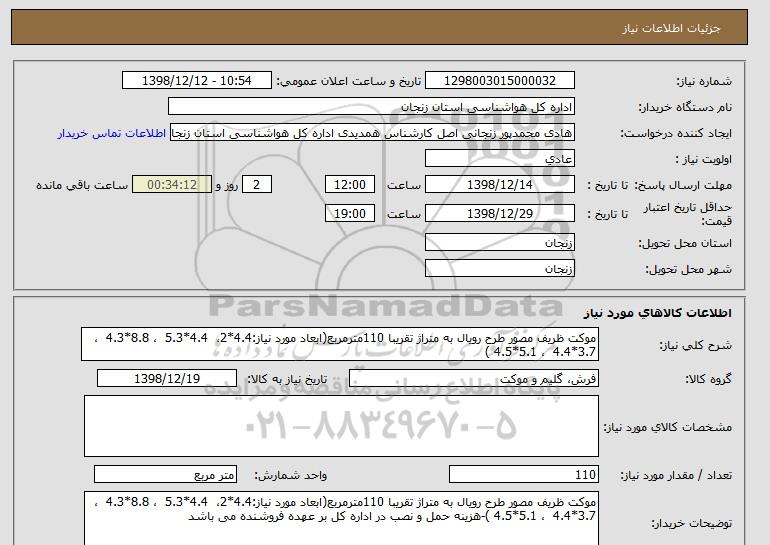The height and width of the screenshot is (545, 770).
Task: Click label شهر محل تحویل
Action: (x=688, y=269)
